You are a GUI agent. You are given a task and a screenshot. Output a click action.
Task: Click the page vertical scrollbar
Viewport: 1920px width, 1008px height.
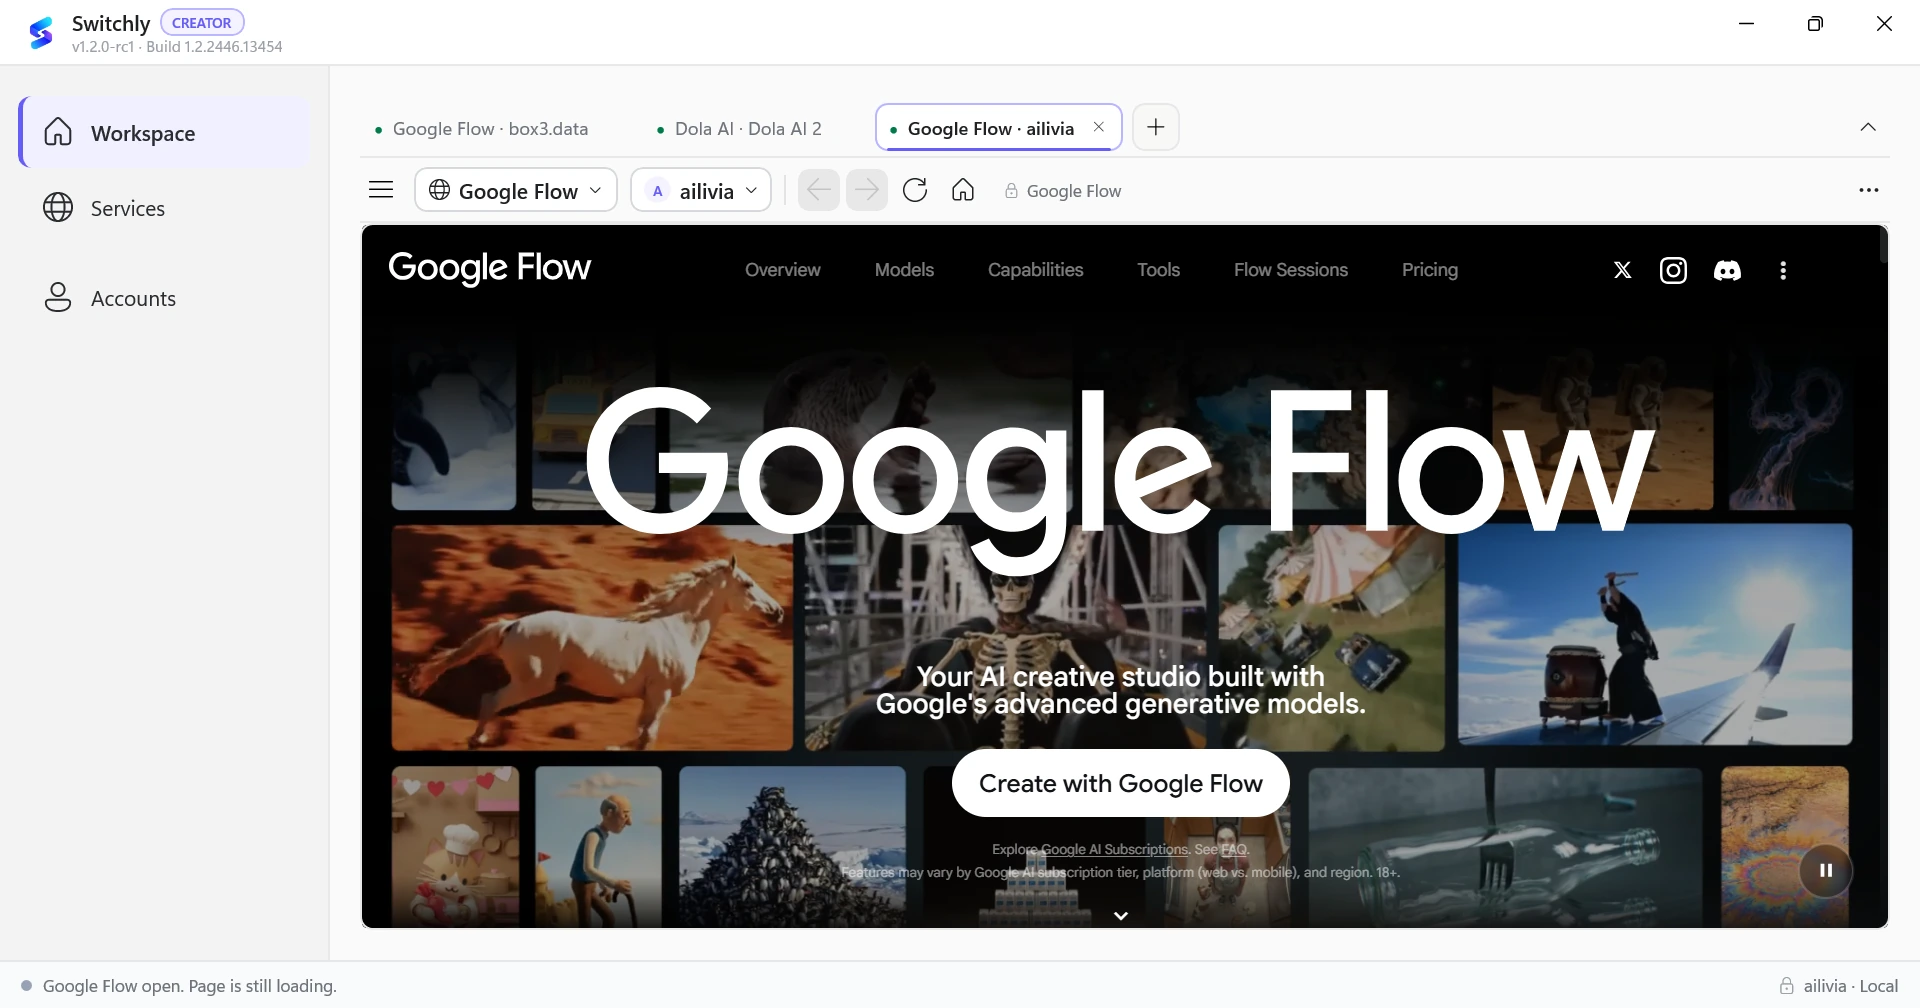click(x=1883, y=246)
